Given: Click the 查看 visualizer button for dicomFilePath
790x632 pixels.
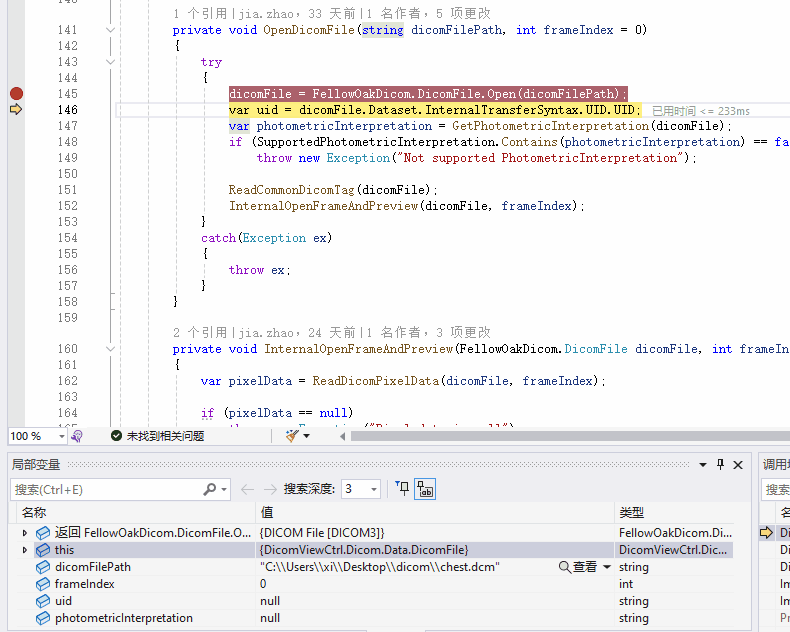Looking at the screenshot, I should (578, 567).
